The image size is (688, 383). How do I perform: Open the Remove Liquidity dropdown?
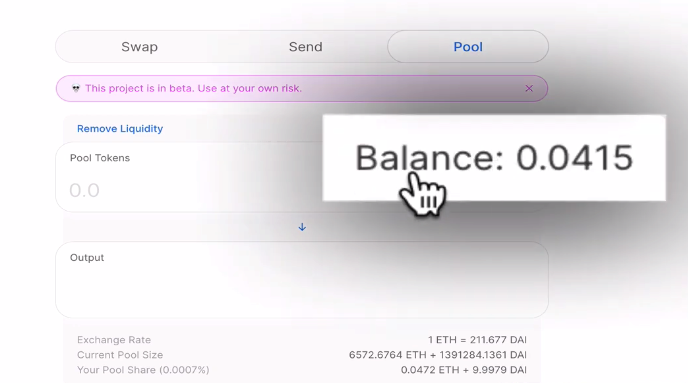point(120,129)
